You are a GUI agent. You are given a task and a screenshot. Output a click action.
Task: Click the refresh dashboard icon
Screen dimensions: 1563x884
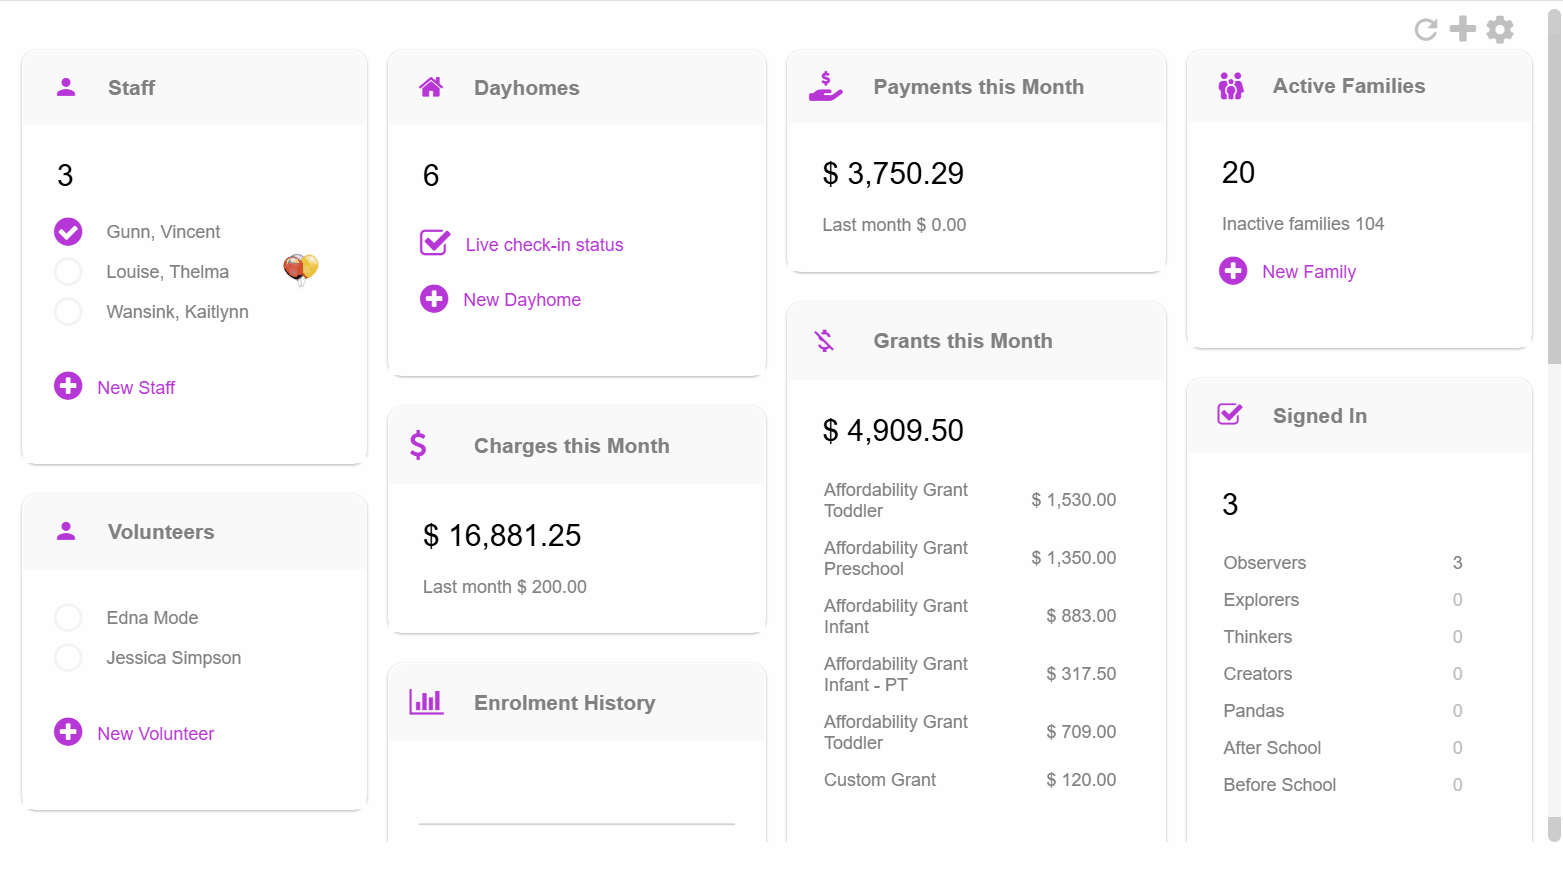(x=1426, y=30)
